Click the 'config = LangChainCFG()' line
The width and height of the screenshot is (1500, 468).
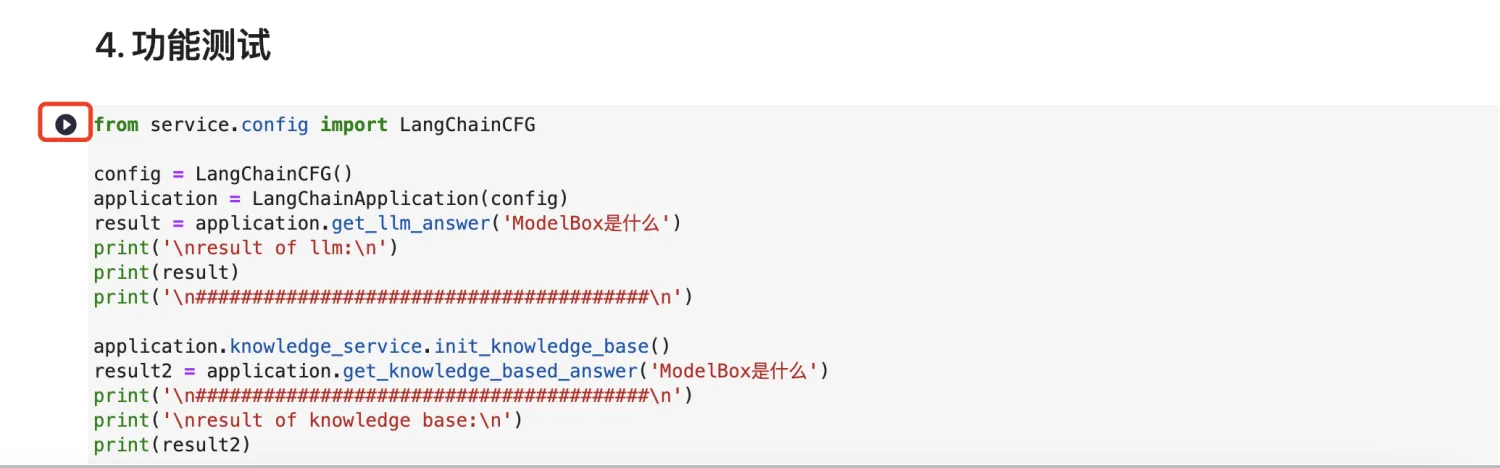[223, 174]
